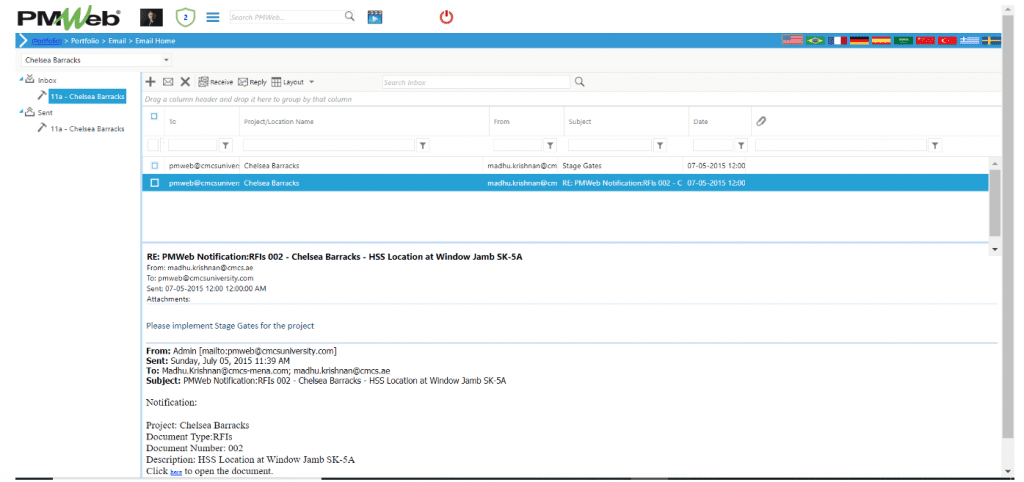Image resolution: width=1024 pixels, height=482 pixels.
Task: Click into the Search Inbox field
Action: pos(476,82)
